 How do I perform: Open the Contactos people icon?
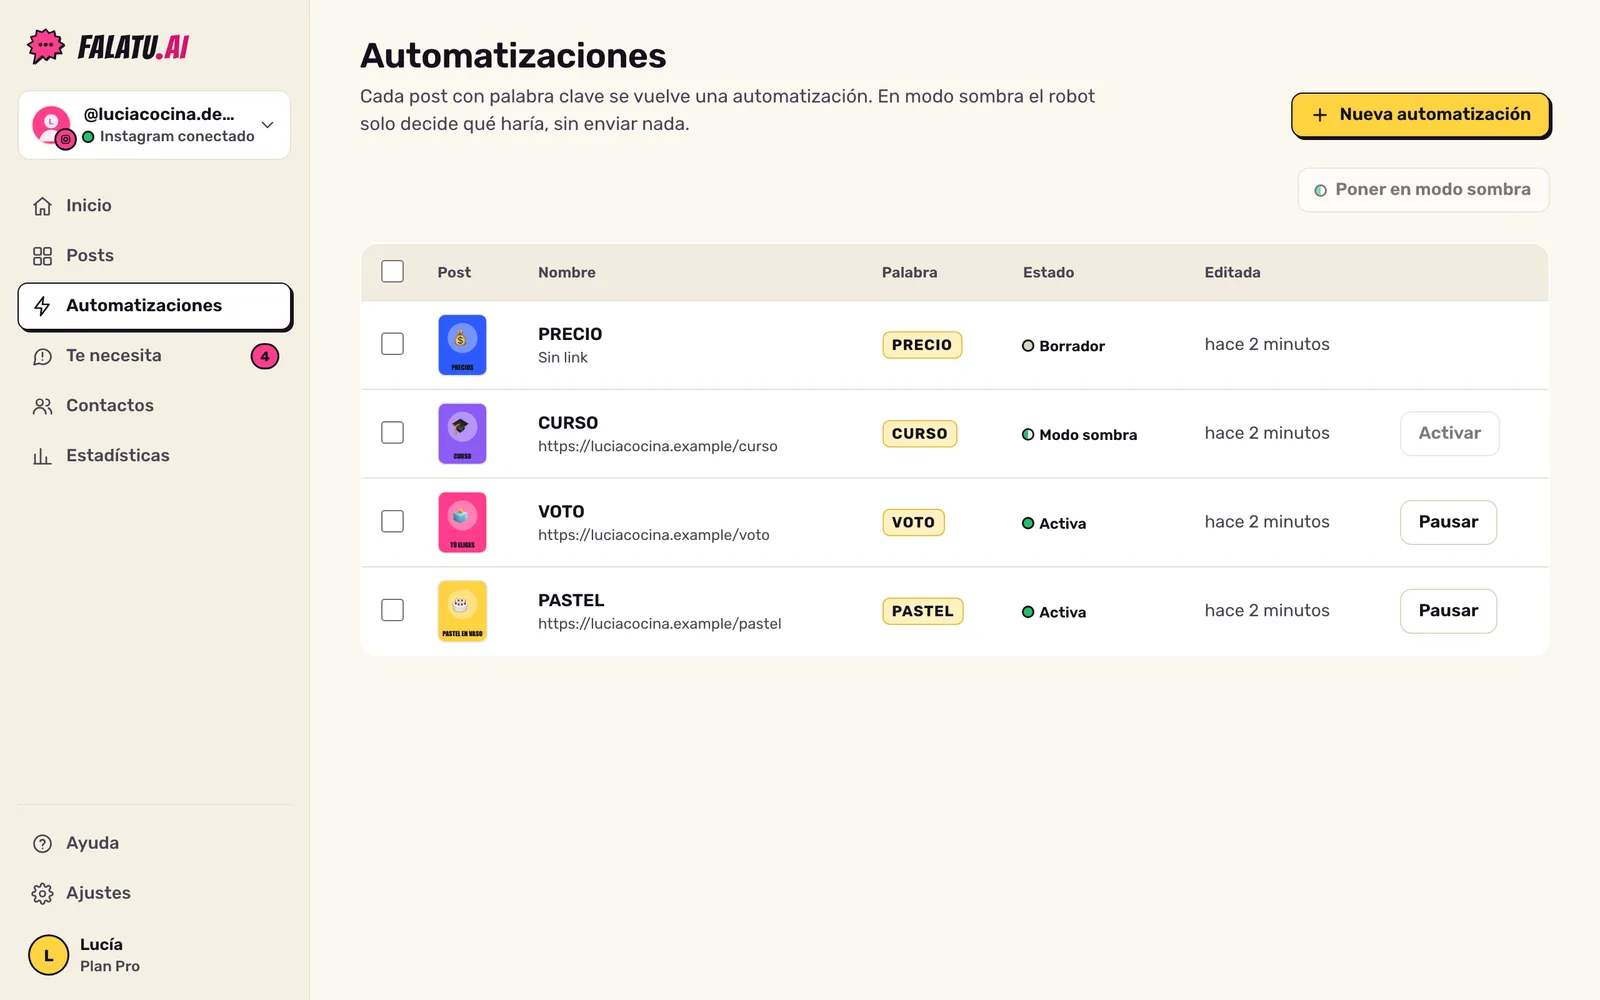(x=42, y=406)
